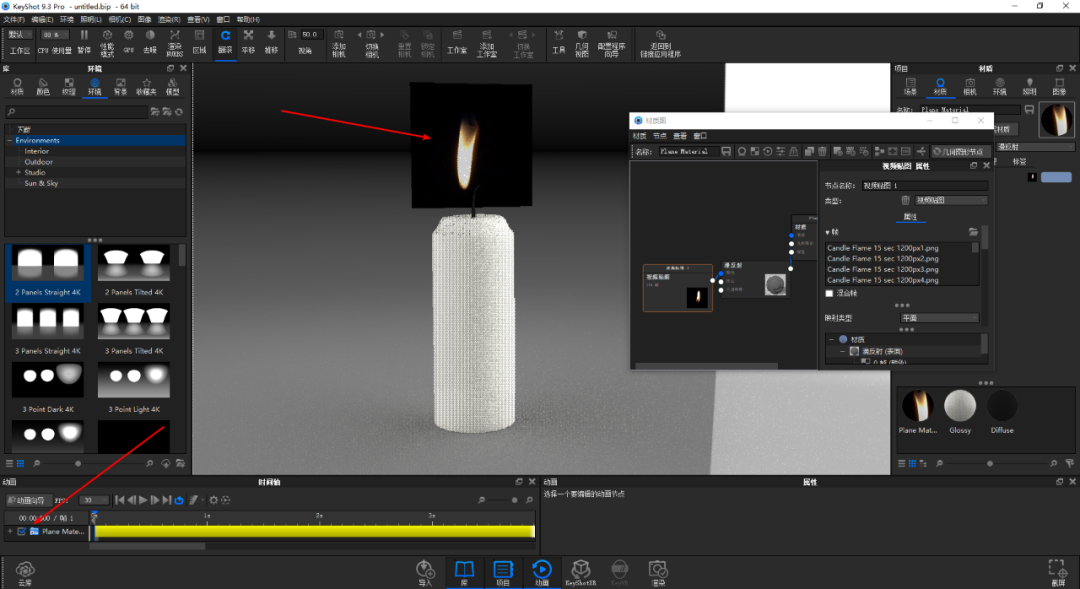1080x589 pixels.
Task: Toggle the Library (库) panel in bottom bar
Action: coord(464,572)
